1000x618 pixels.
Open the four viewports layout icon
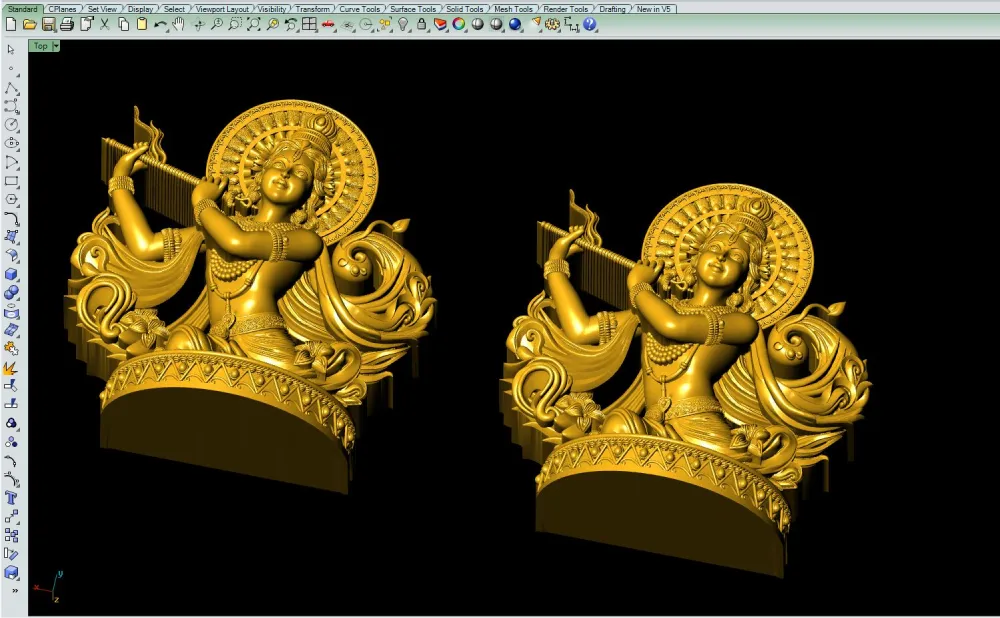309,24
